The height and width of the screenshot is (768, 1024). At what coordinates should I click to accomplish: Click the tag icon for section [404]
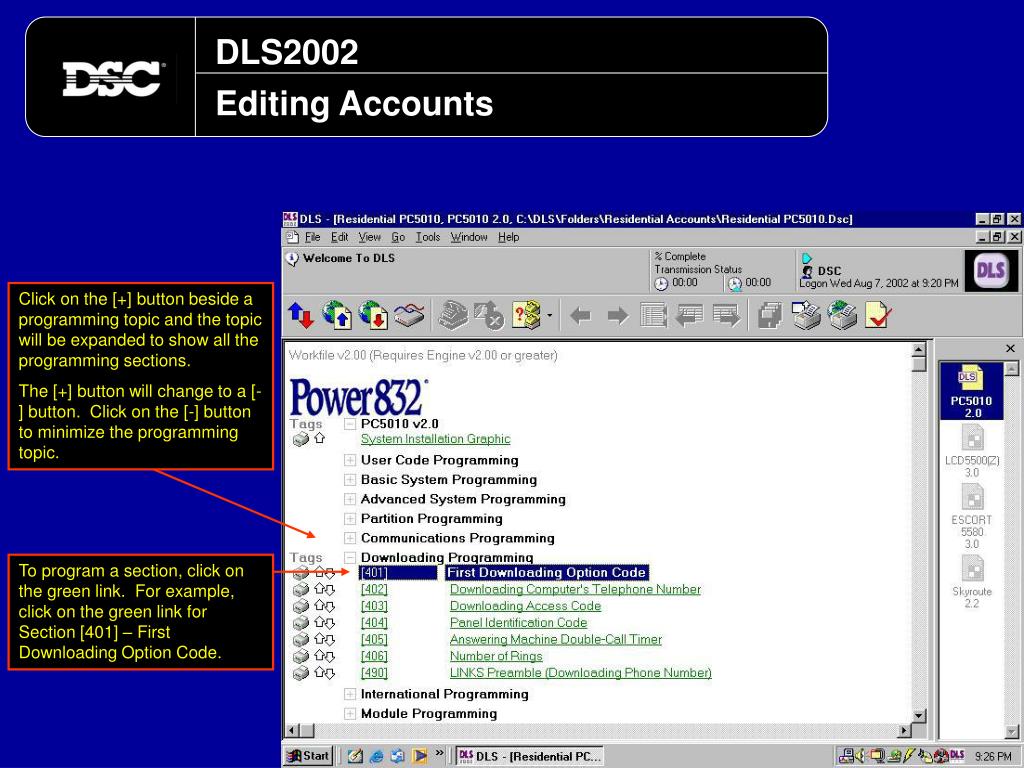(300, 623)
